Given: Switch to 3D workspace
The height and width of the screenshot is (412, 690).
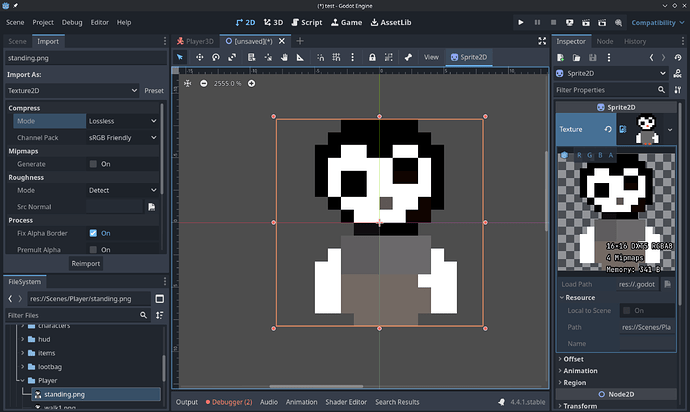Looking at the screenshot, I should tap(273, 22).
